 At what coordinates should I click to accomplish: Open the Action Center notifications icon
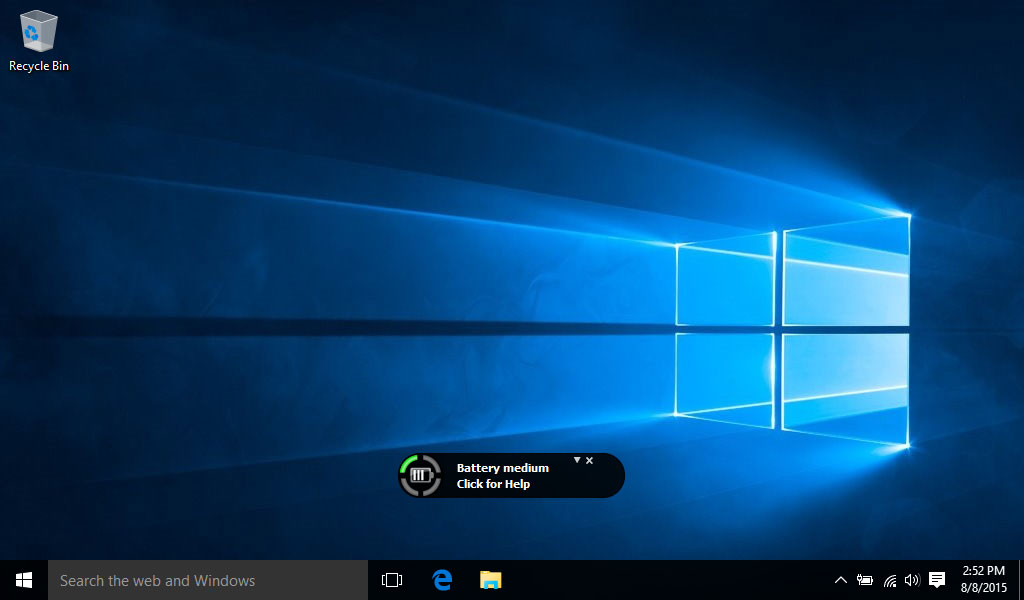(x=937, y=580)
